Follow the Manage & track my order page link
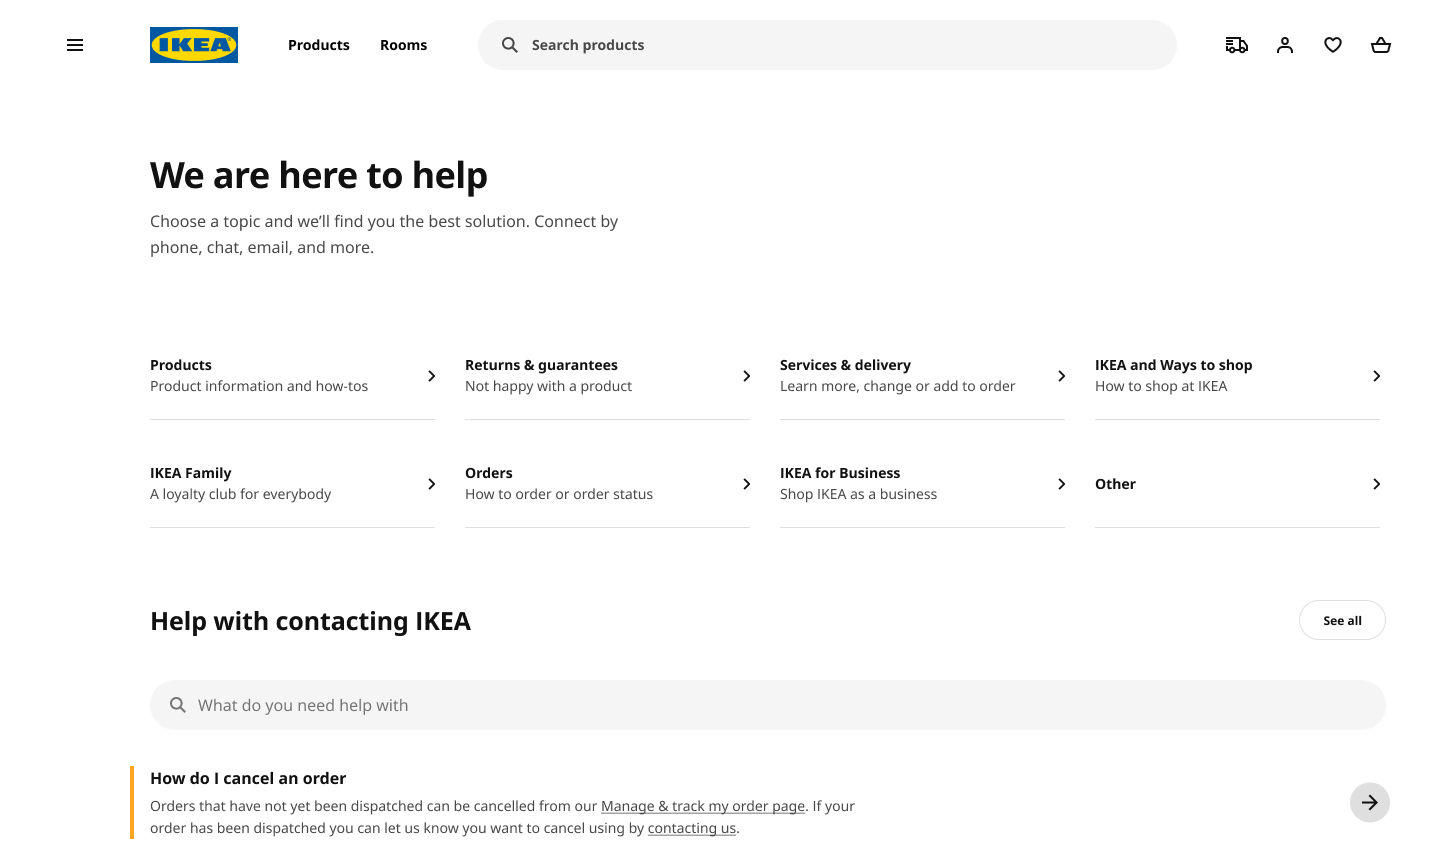Viewport: 1440px width, 850px height. [703, 806]
